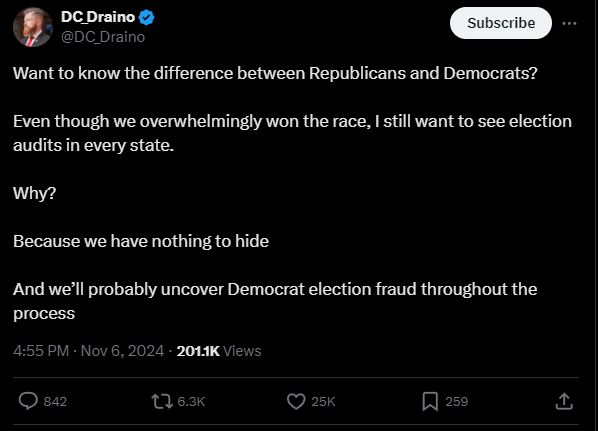Click the "Because we have nothing to hide" line
Image resolution: width=598 pixels, height=431 pixels.
(x=141, y=241)
